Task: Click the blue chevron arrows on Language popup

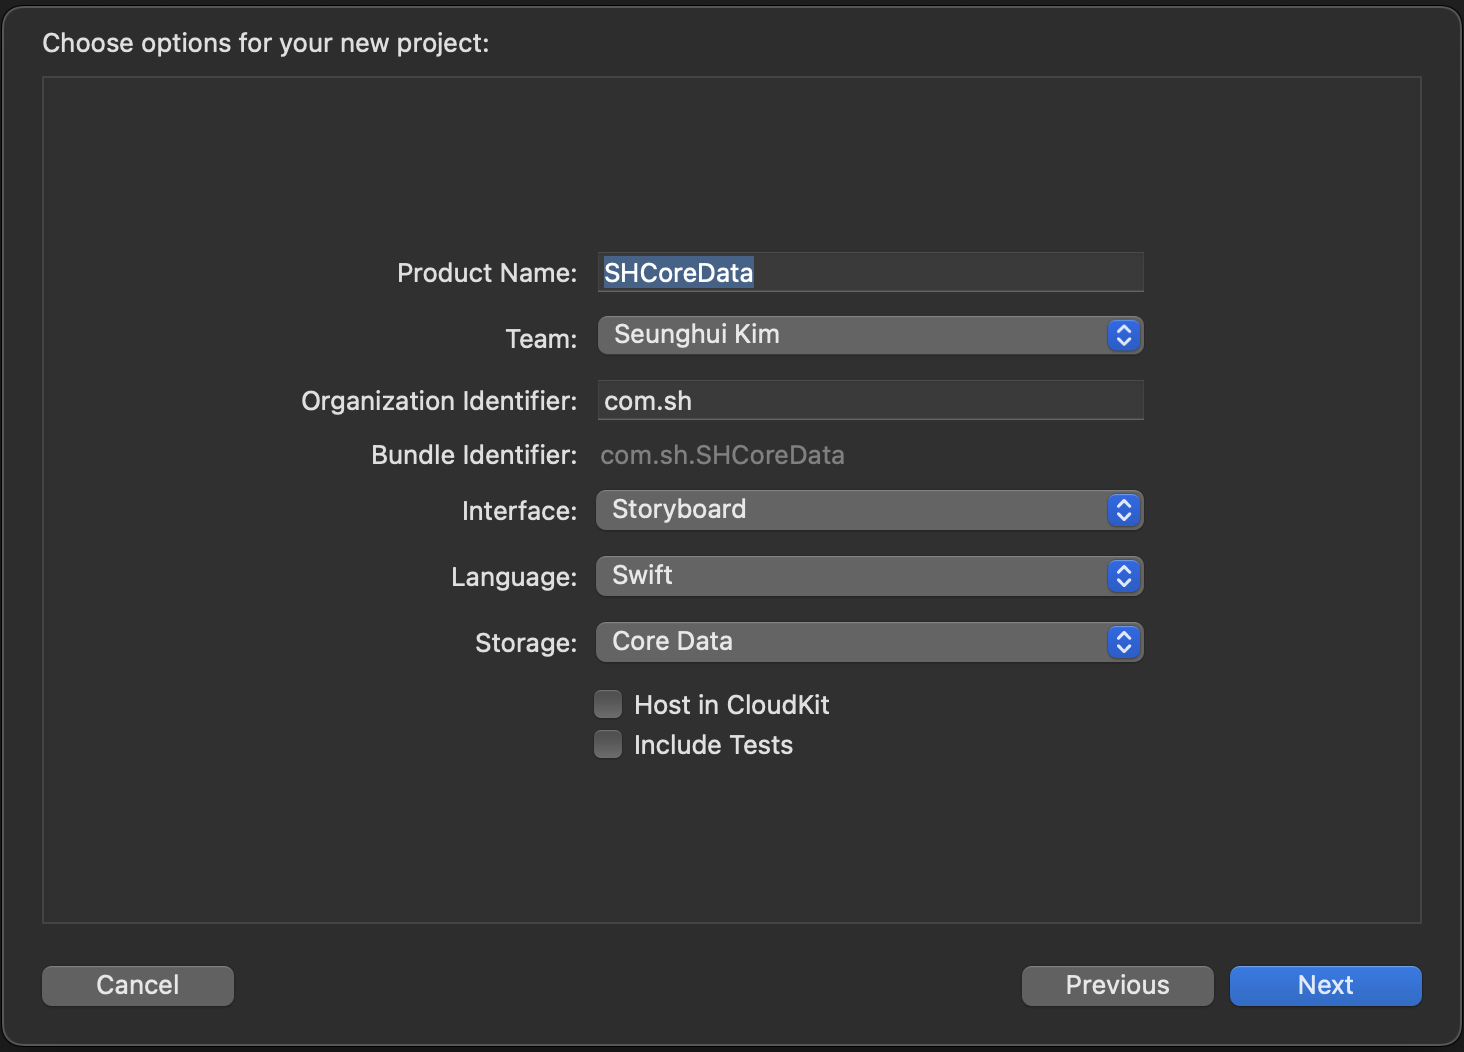Action: 1123,576
